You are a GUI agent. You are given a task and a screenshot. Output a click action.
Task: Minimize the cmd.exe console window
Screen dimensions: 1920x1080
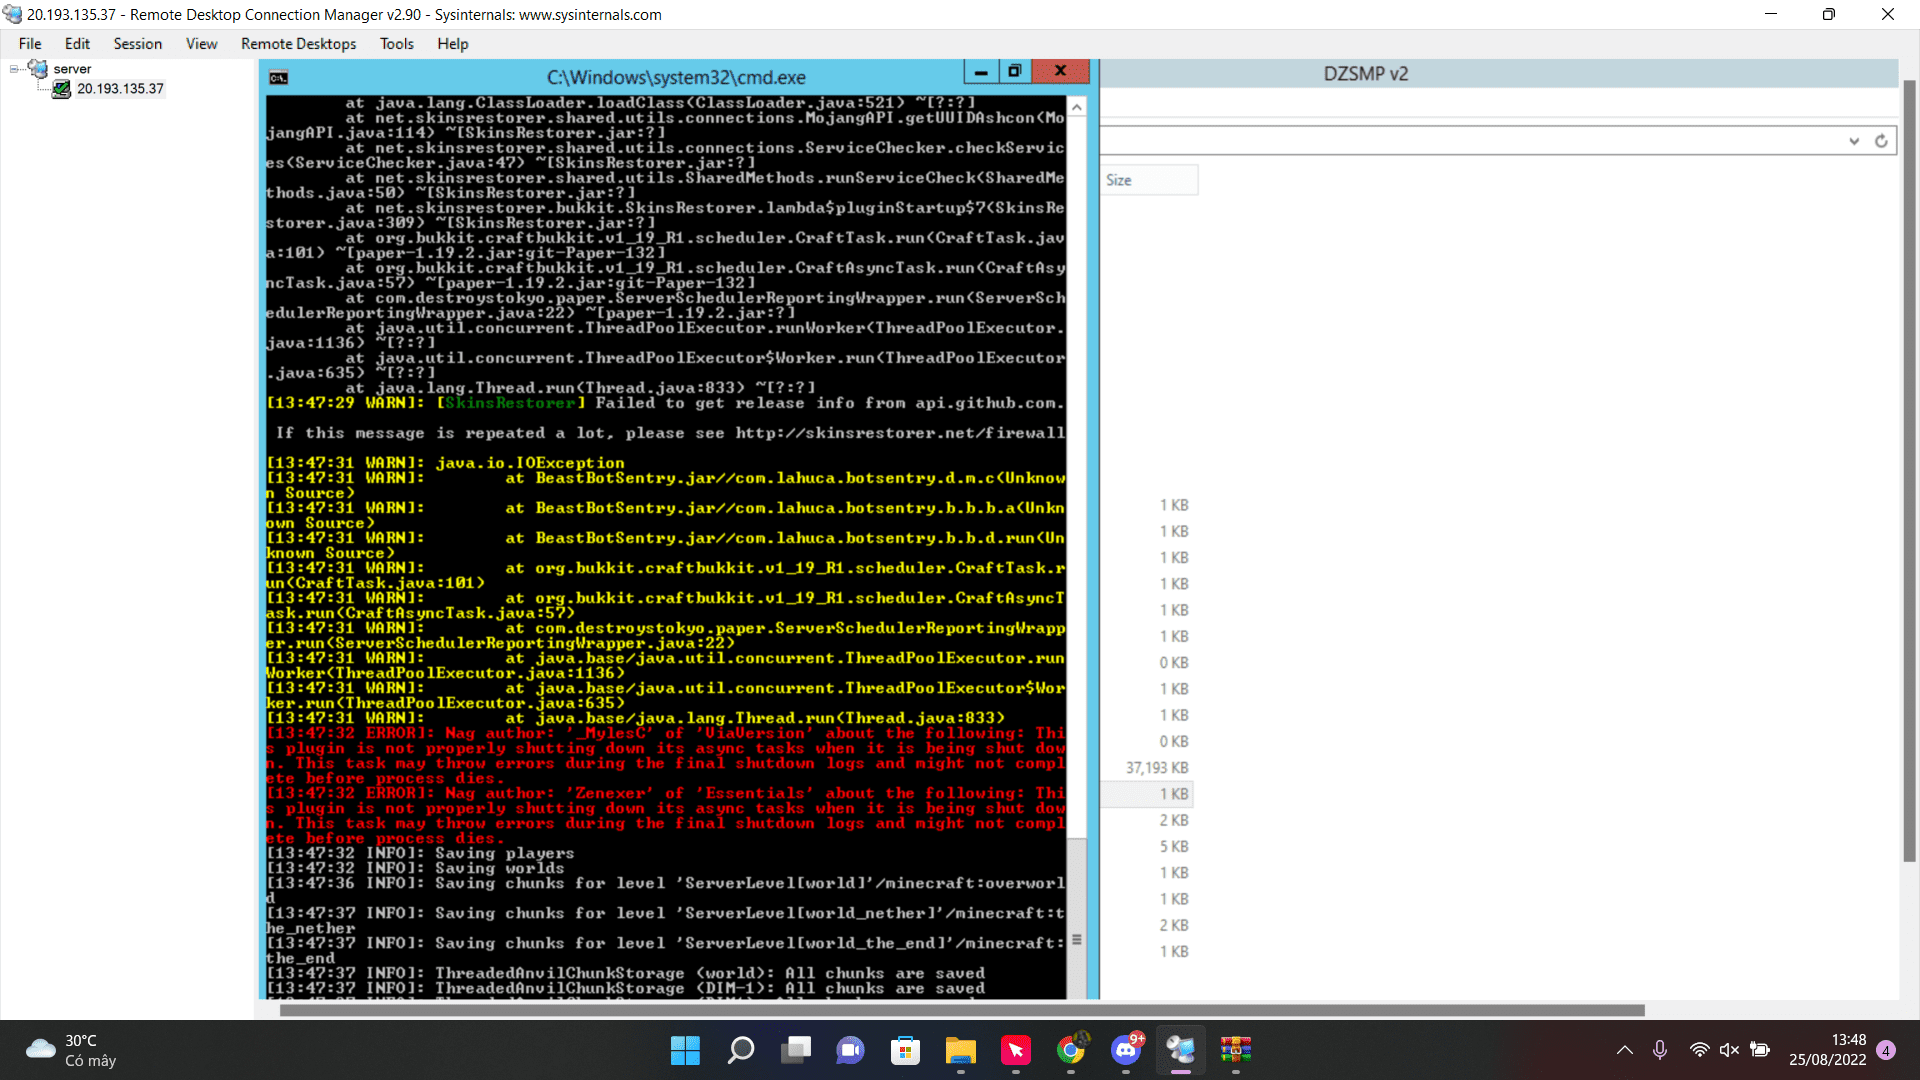coord(981,71)
